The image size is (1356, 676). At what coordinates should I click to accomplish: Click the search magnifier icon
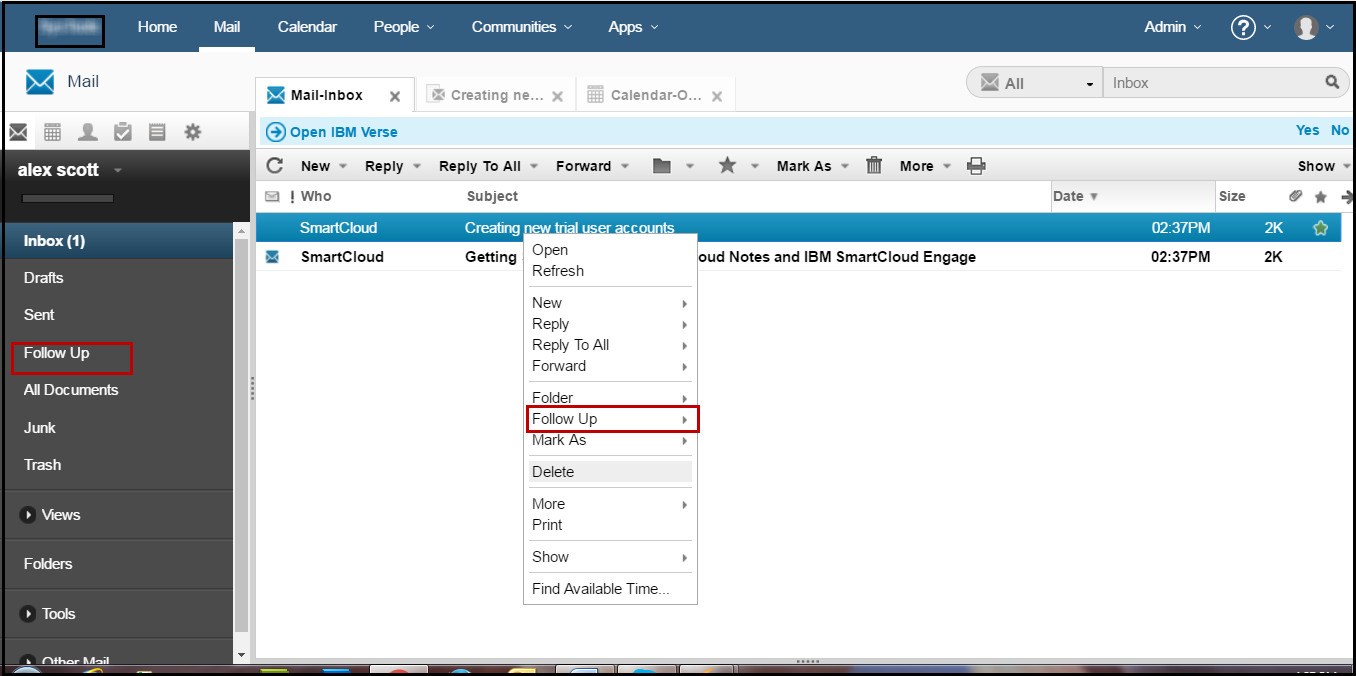1332,82
